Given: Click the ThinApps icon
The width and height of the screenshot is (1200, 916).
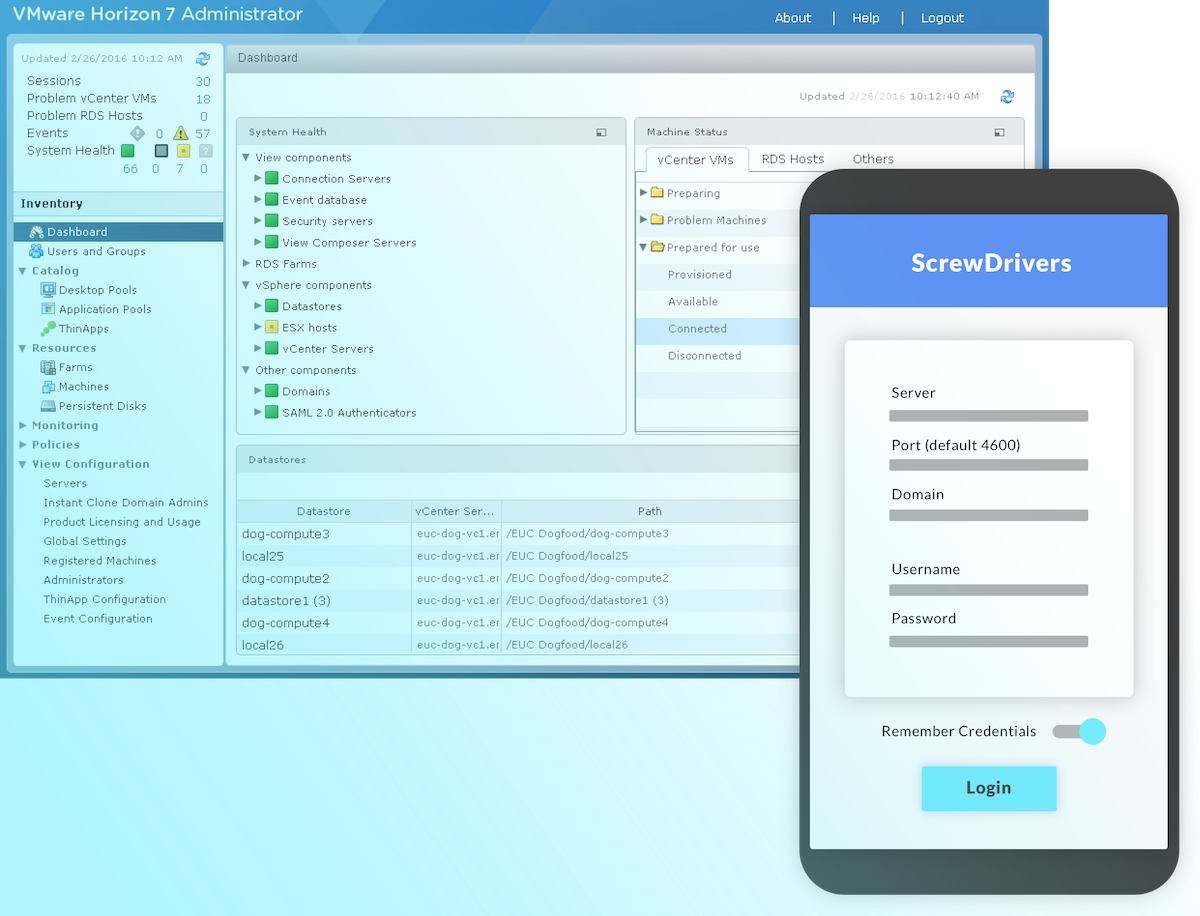Looking at the screenshot, I should 48,328.
